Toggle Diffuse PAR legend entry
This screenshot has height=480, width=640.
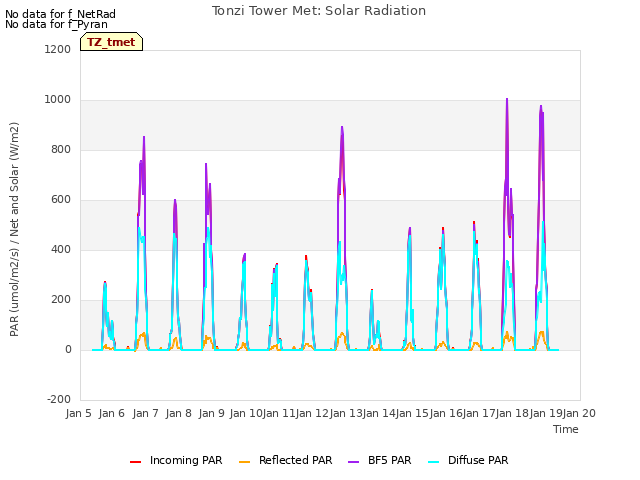468,460
